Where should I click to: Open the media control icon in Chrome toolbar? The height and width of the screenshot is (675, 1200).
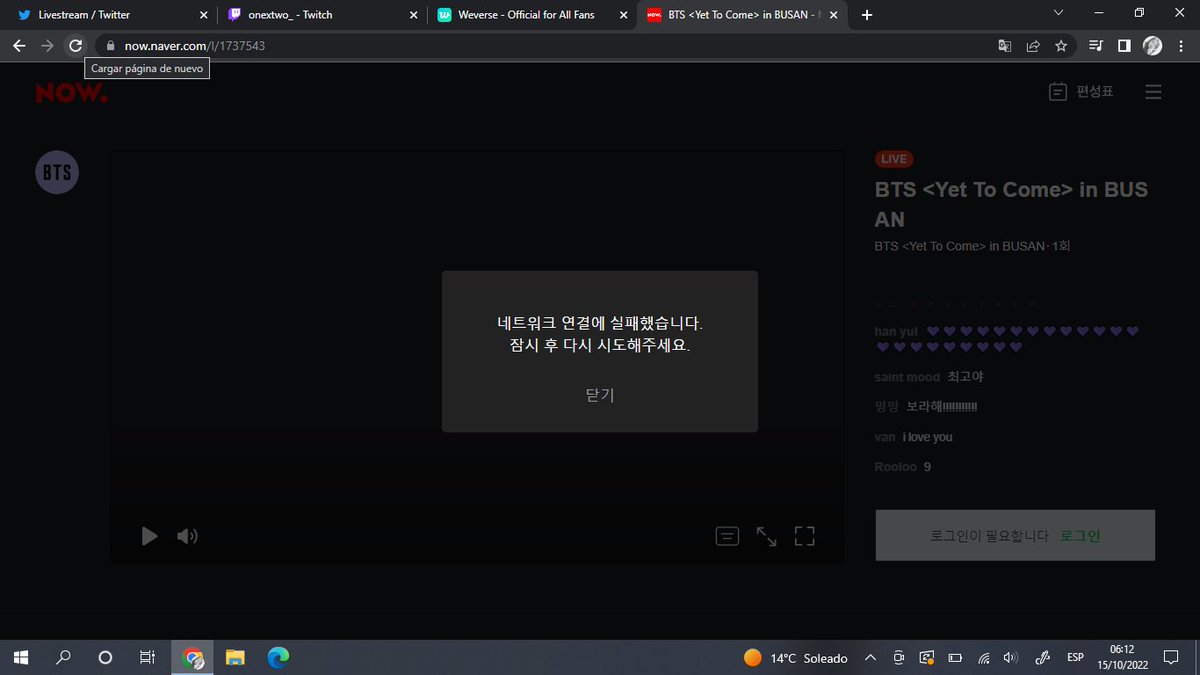click(x=1096, y=46)
